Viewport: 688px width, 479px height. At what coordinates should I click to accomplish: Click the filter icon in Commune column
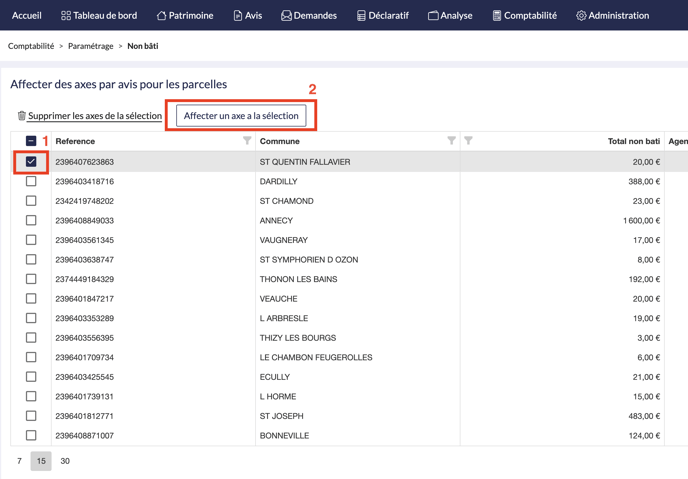point(451,141)
